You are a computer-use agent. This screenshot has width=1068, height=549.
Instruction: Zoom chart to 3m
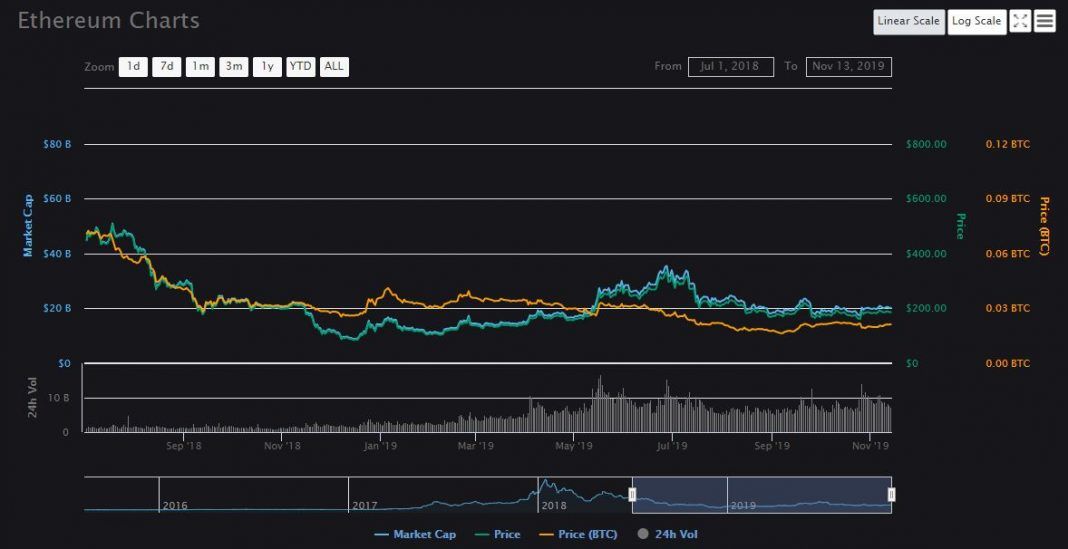pos(234,67)
